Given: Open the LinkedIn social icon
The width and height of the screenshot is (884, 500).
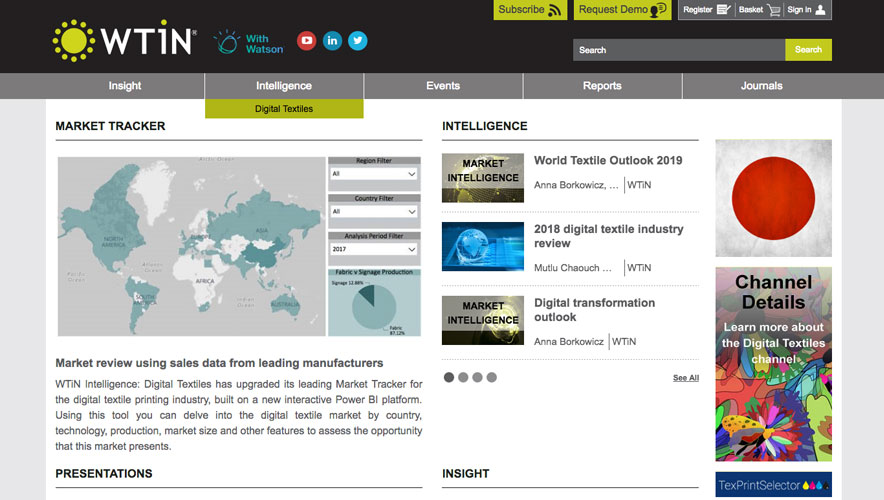Looking at the screenshot, I should click(x=332, y=41).
